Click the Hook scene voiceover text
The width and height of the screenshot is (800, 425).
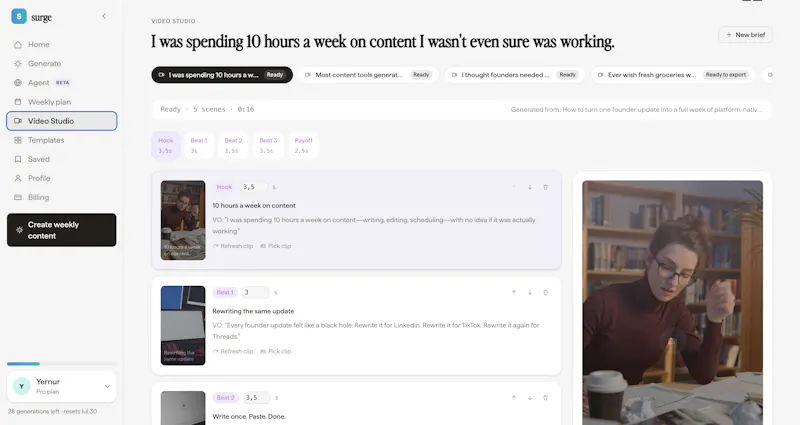374,226
